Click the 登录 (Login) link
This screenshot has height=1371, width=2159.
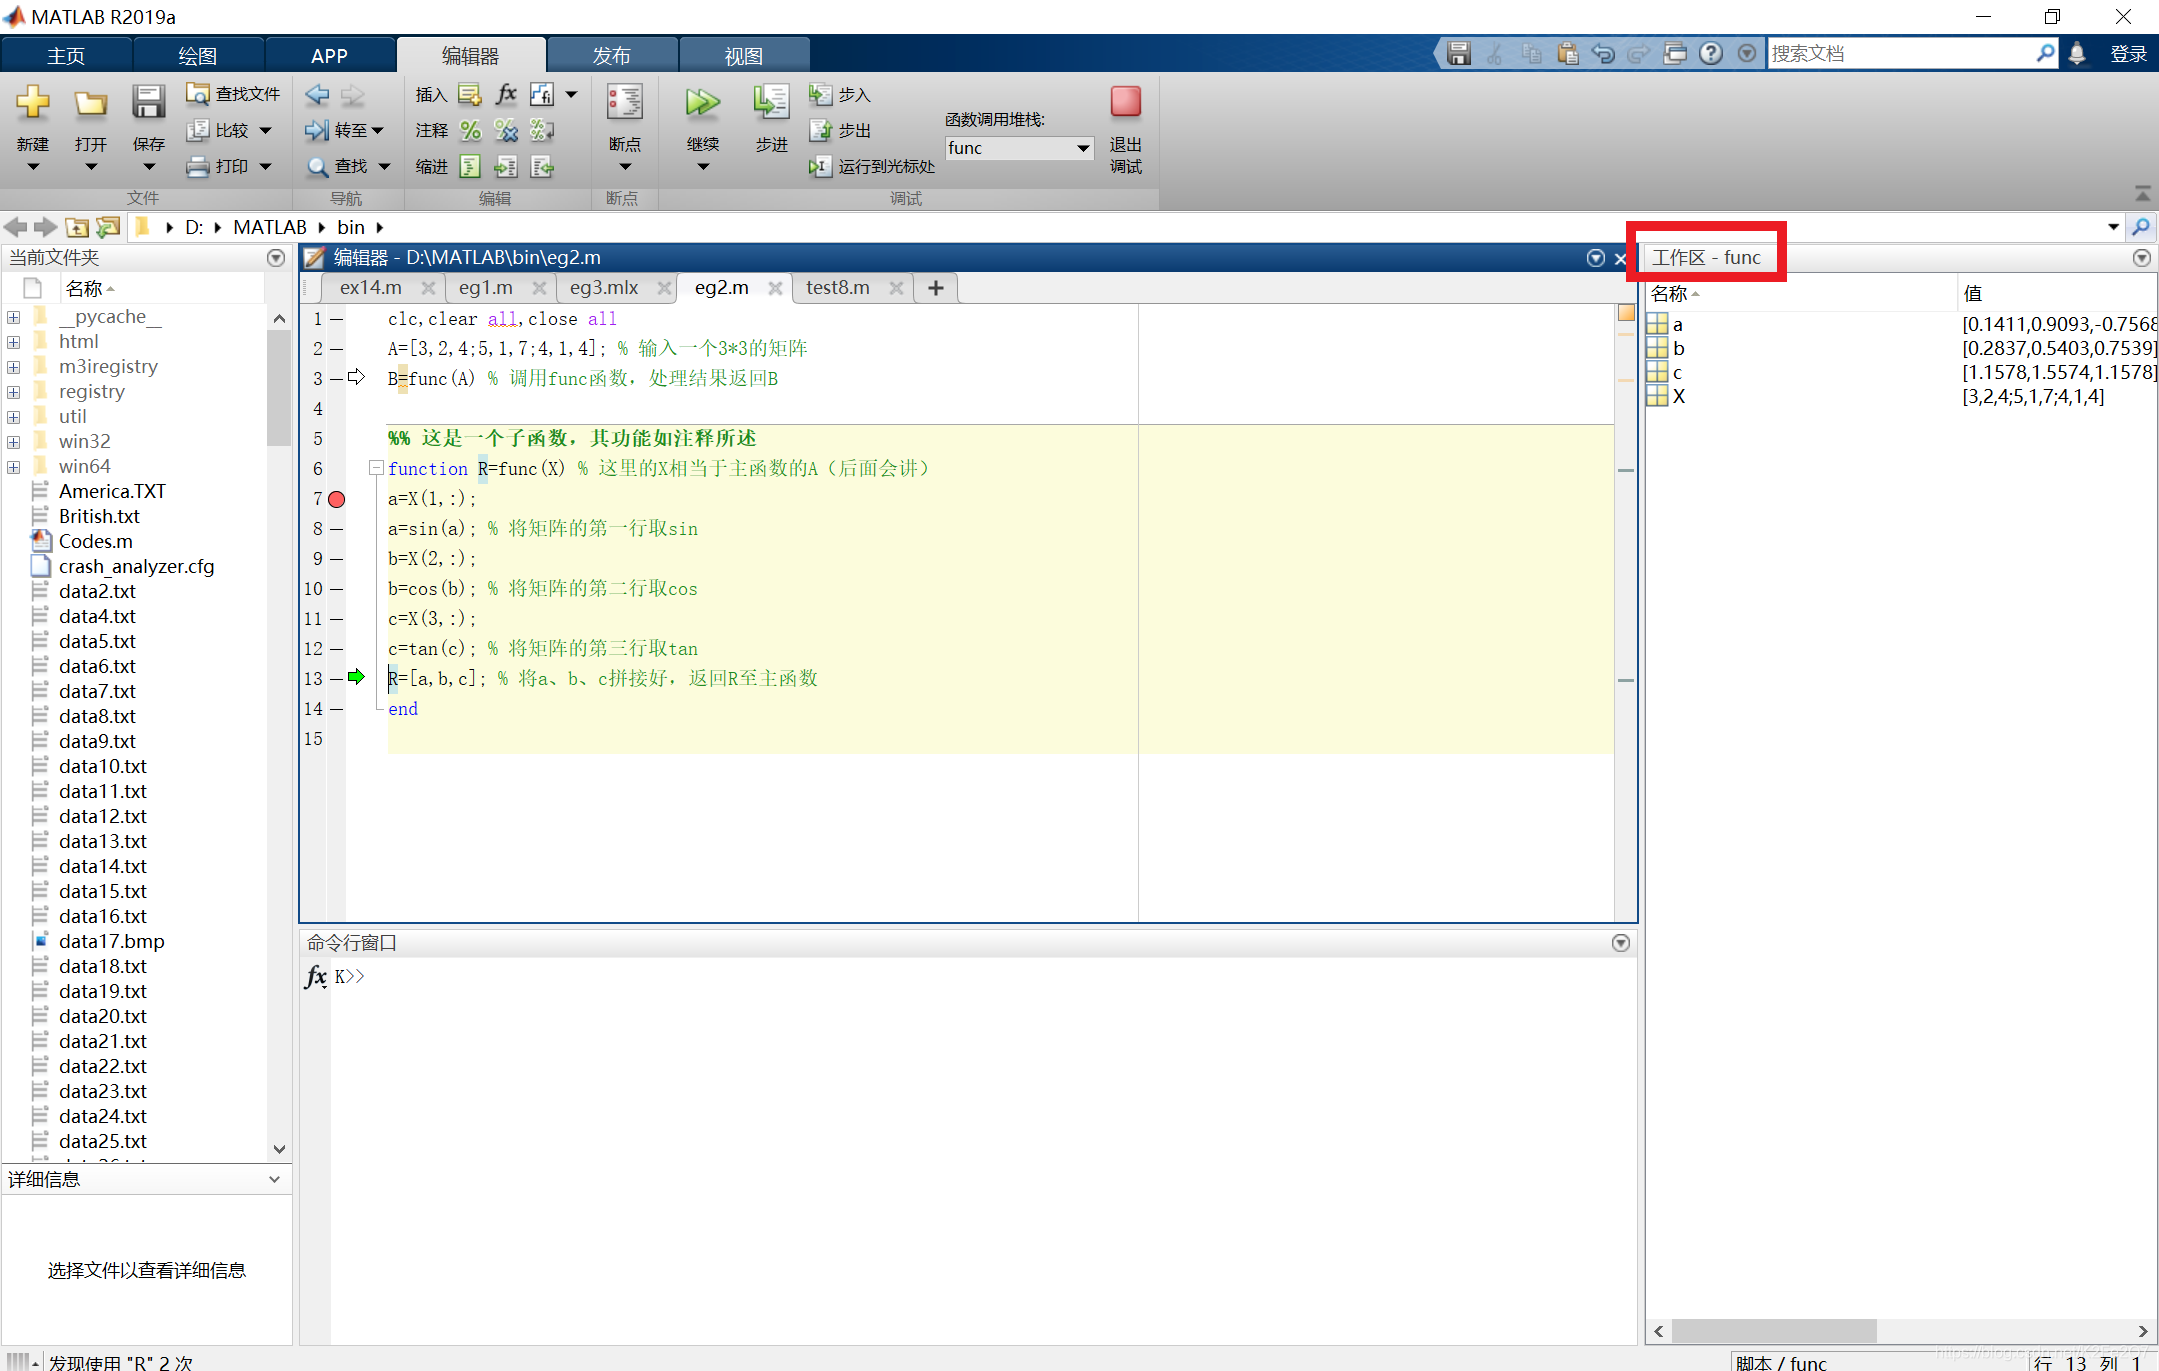click(x=2128, y=54)
